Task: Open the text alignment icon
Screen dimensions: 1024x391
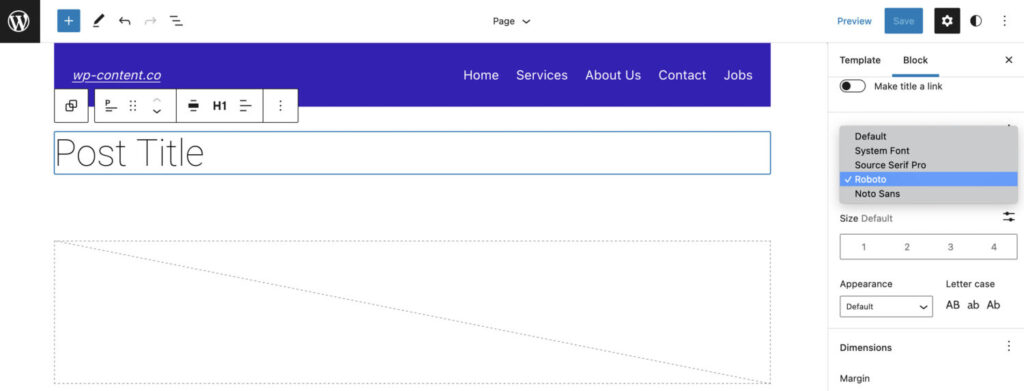Action: (x=246, y=106)
